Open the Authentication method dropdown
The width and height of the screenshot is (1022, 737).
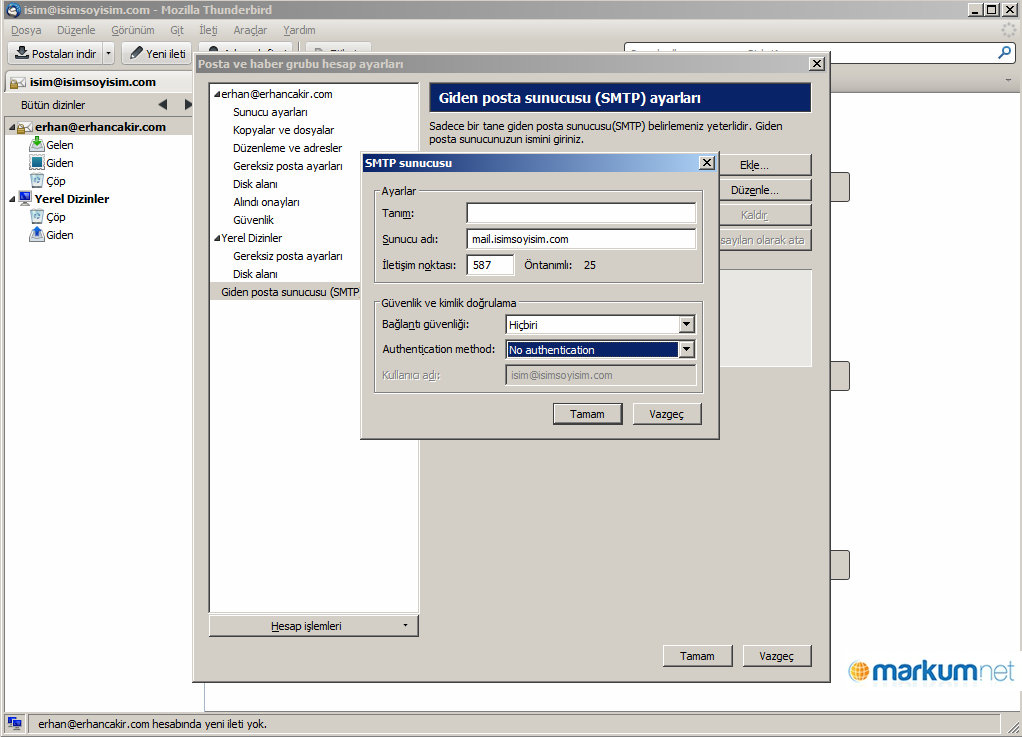tap(686, 350)
